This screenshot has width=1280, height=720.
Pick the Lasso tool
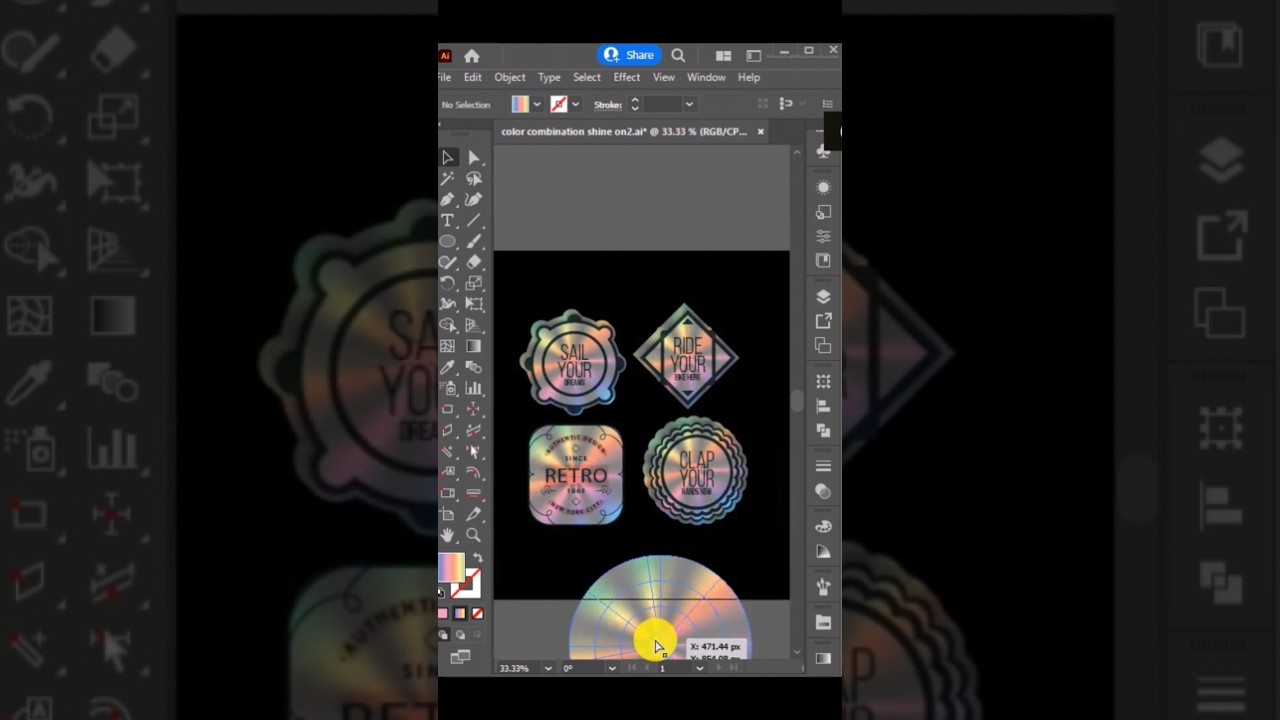474,179
